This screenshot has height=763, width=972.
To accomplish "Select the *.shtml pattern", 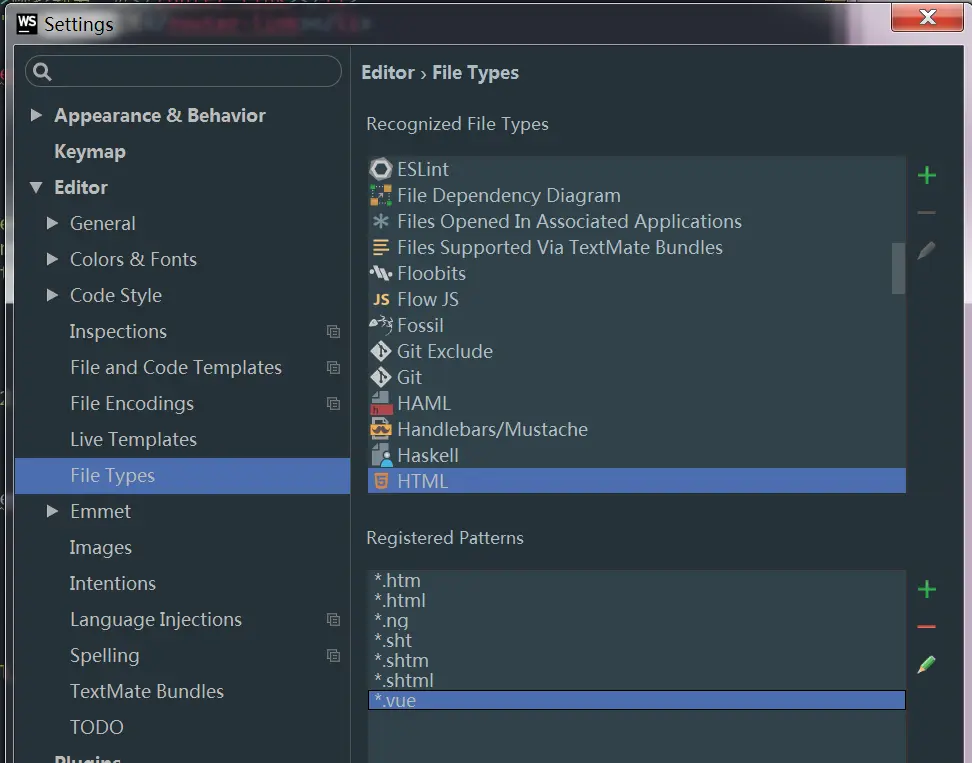I will 637,680.
